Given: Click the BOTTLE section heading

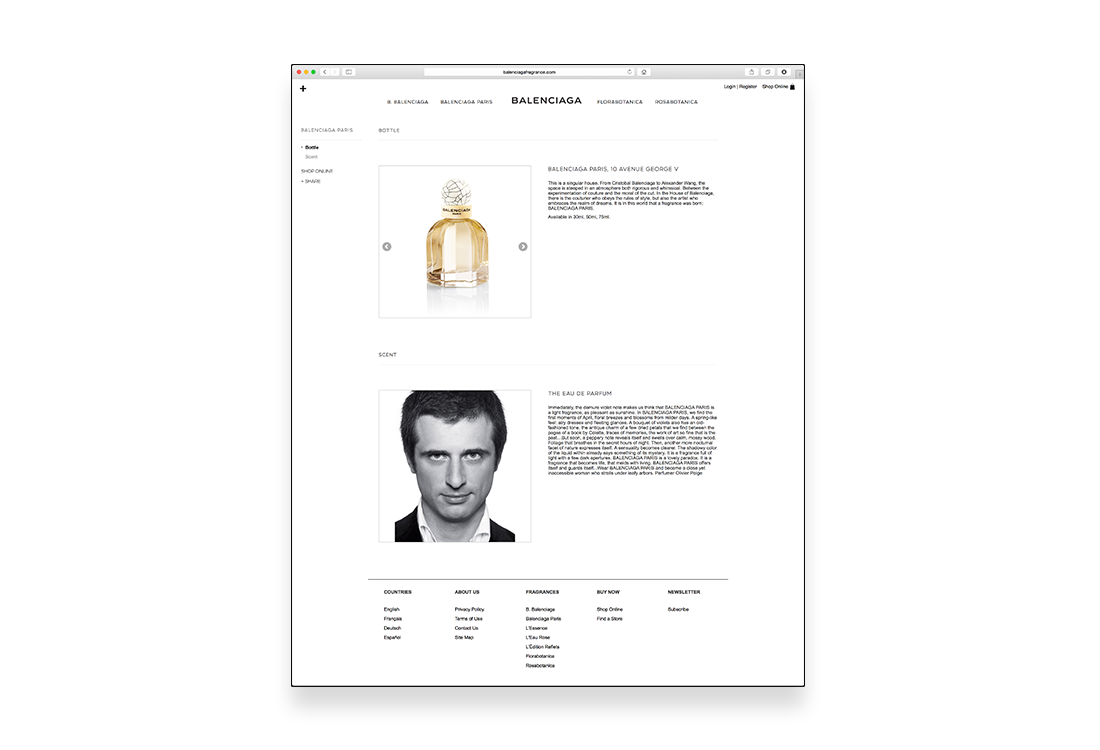Looking at the screenshot, I should click(389, 130).
